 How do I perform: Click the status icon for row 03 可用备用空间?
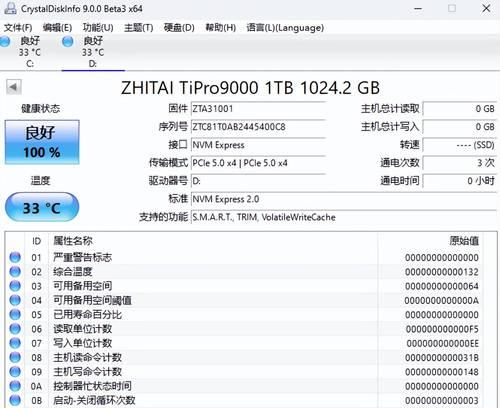point(15,286)
